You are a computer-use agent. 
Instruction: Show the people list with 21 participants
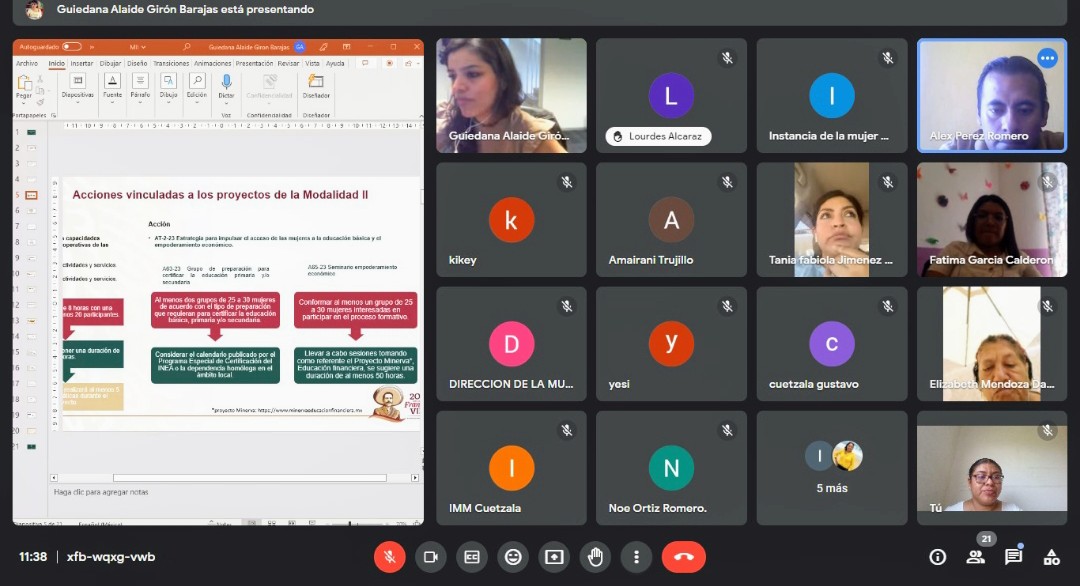[x=975, y=557]
